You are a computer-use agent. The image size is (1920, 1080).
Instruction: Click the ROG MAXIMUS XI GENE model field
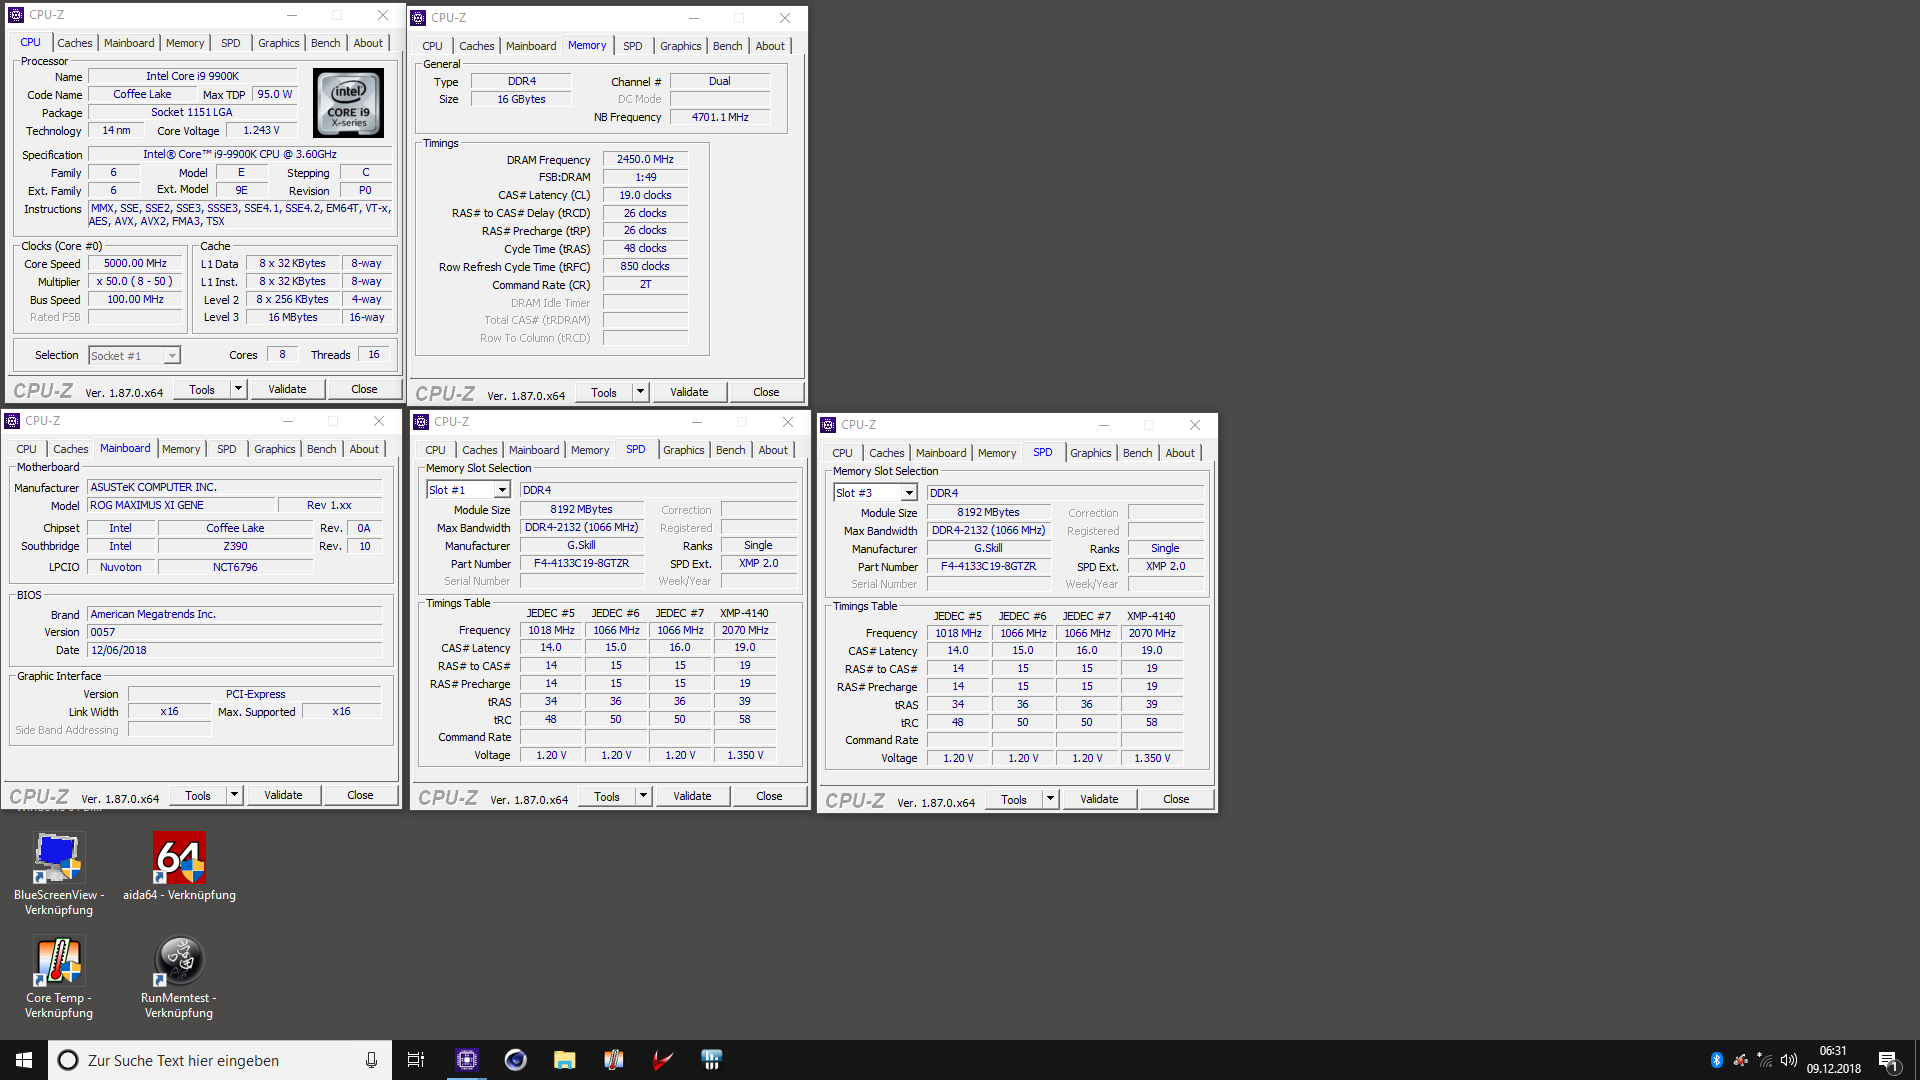[x=180, y=505]
